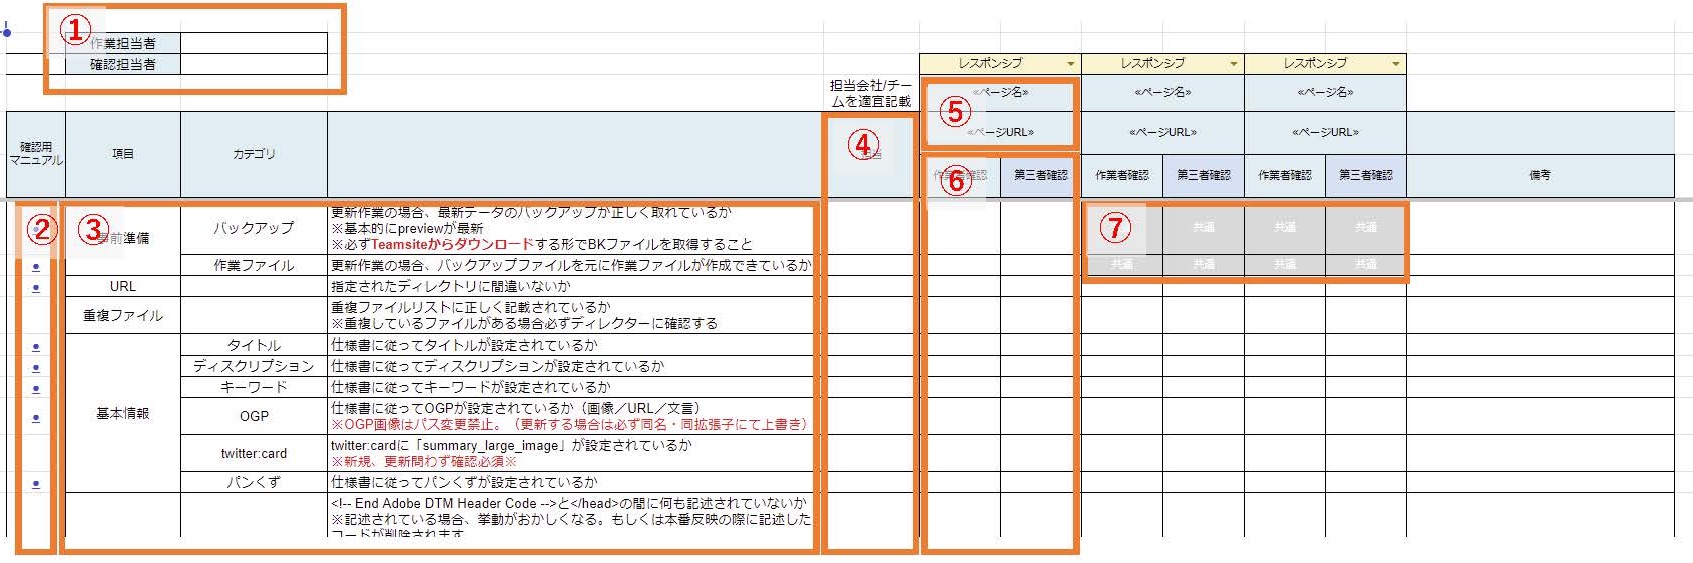Select the ディスクリプション category cell
1693x563 pixels.
click(254, 366)
